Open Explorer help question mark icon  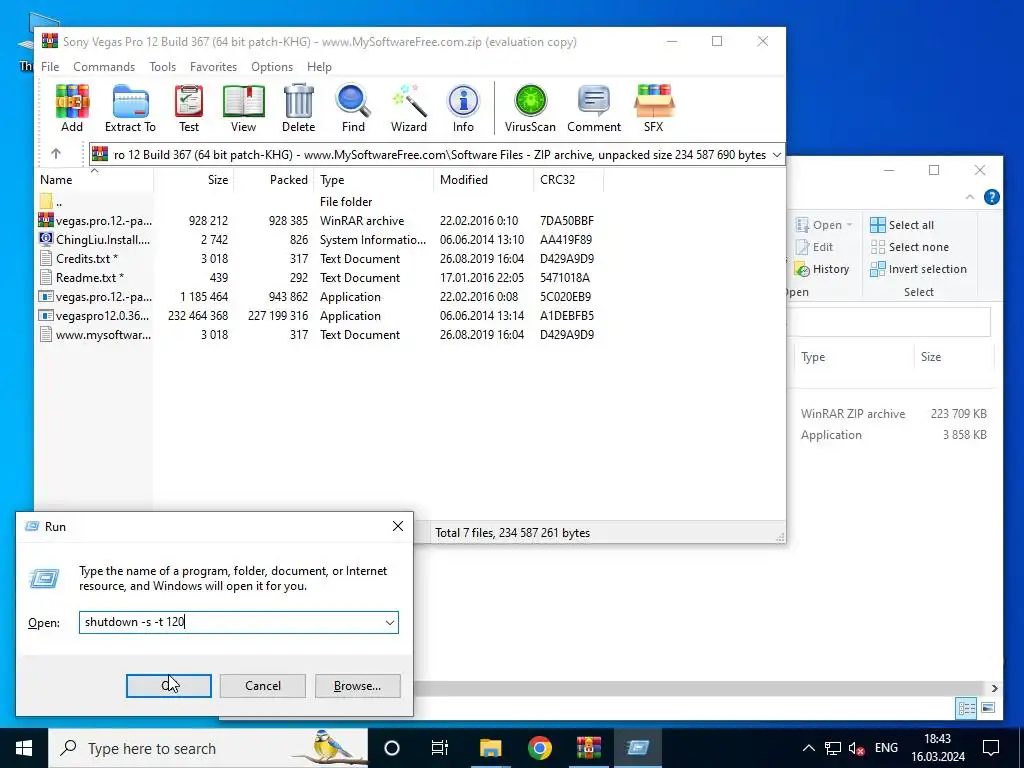(x=991, y=197)
